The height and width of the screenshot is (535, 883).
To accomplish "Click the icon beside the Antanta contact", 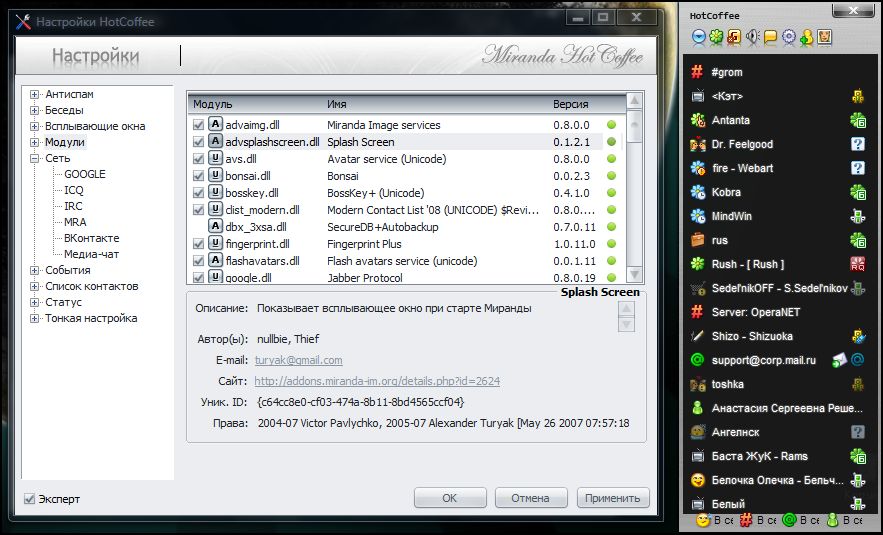I will 698,120.
